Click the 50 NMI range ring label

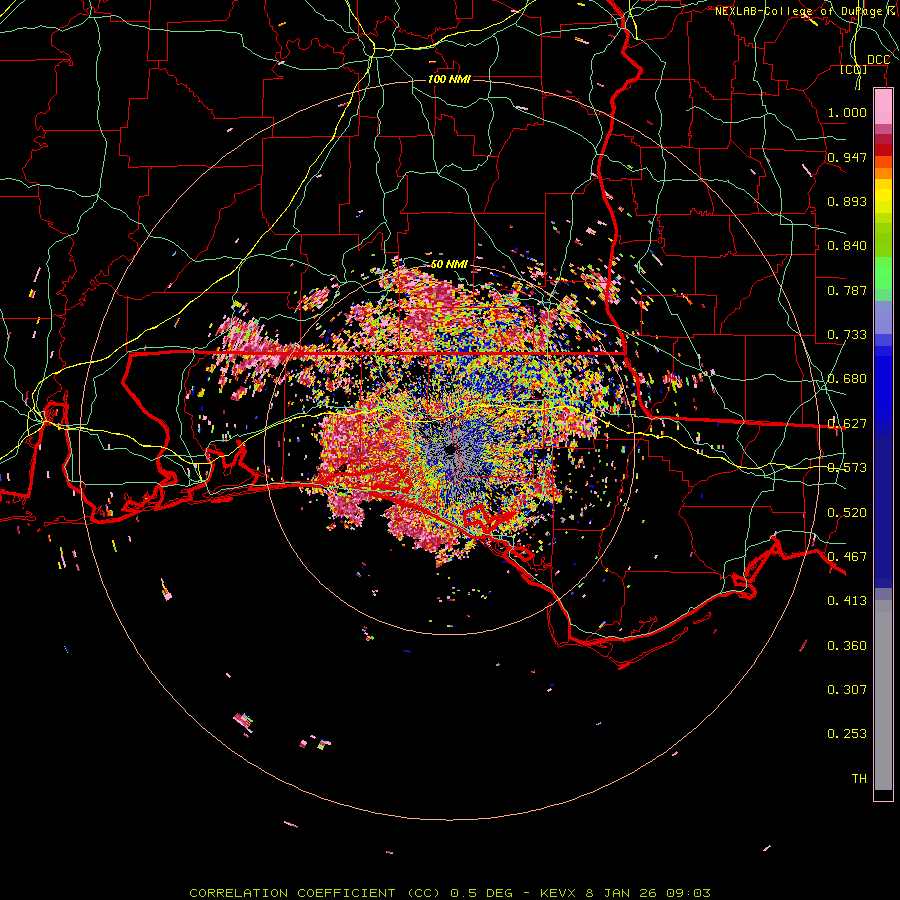(449, 264)
